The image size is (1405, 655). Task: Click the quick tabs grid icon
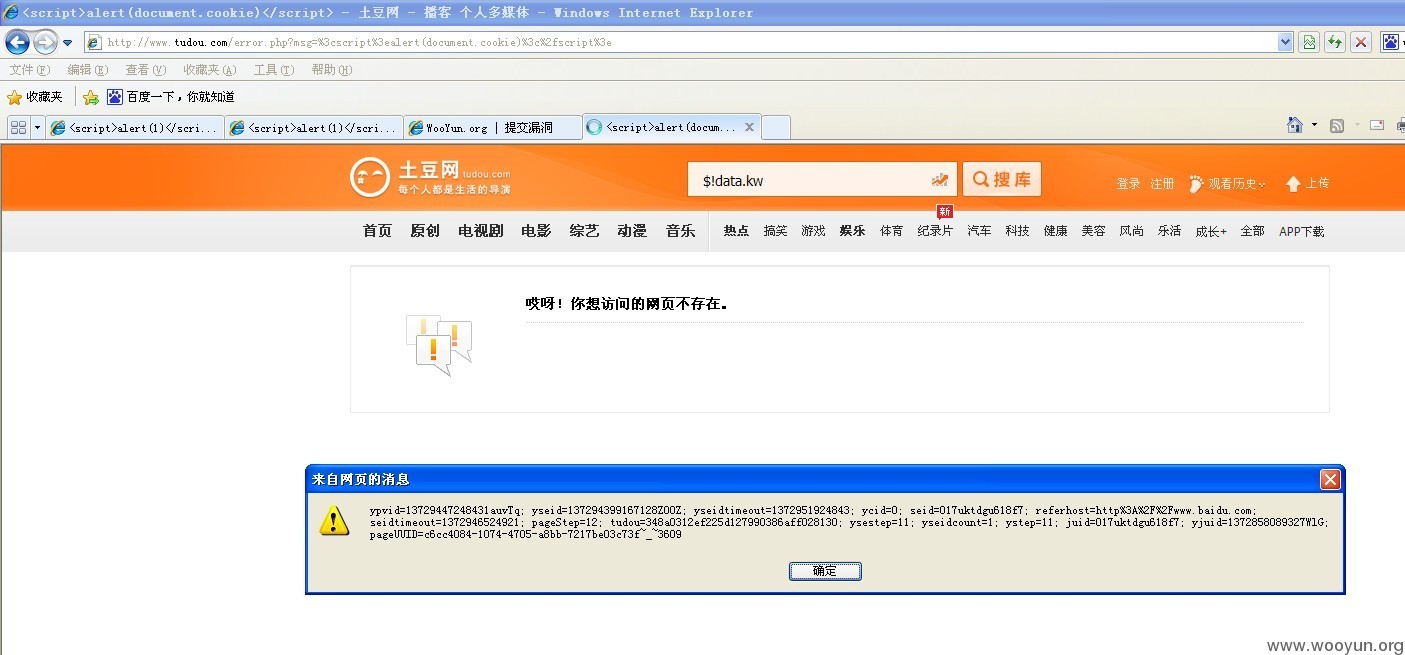[x=18, y=127]
